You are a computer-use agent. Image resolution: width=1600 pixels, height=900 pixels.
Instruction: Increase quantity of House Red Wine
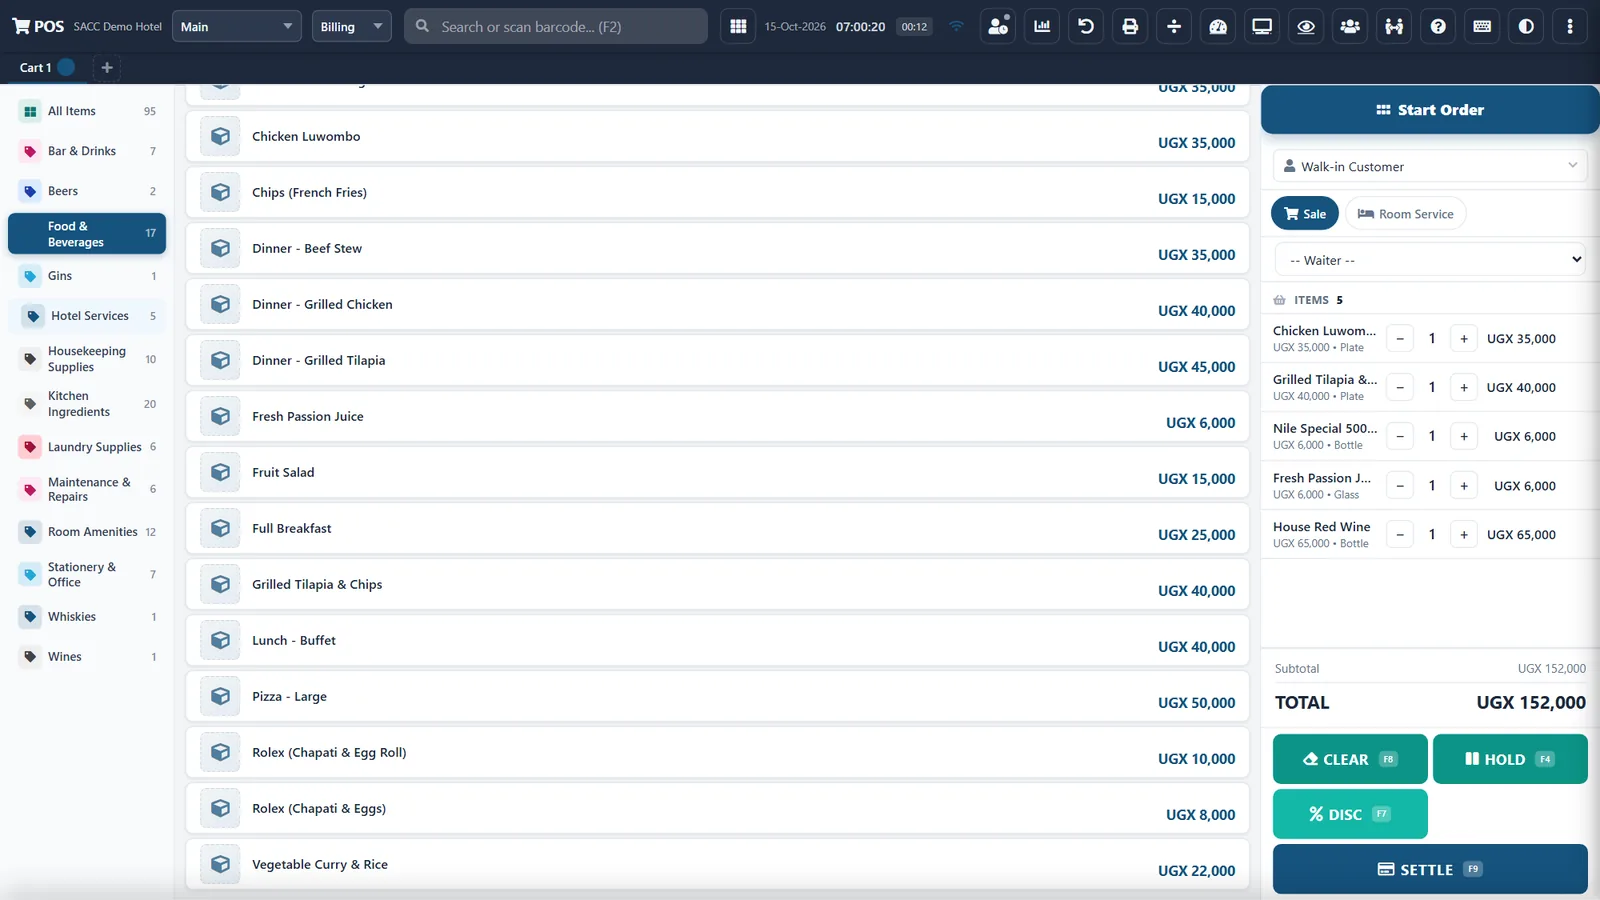tap(1464, 535)
